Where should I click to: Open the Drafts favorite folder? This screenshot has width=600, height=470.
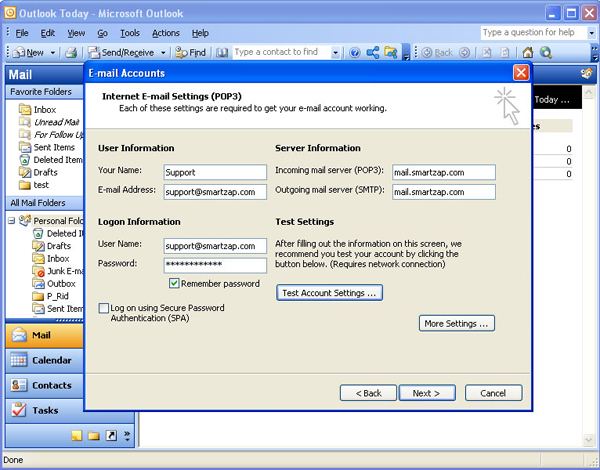click(x=38, y=172)
